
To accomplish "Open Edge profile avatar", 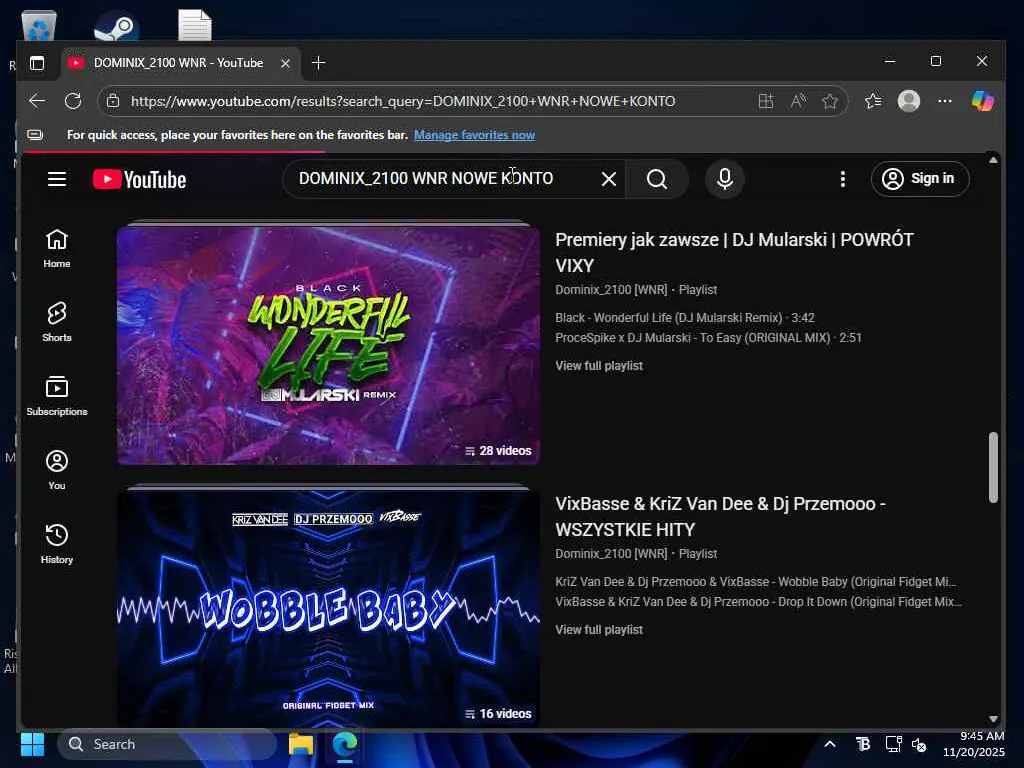I will pyautogui.click(x=909, y=101).
